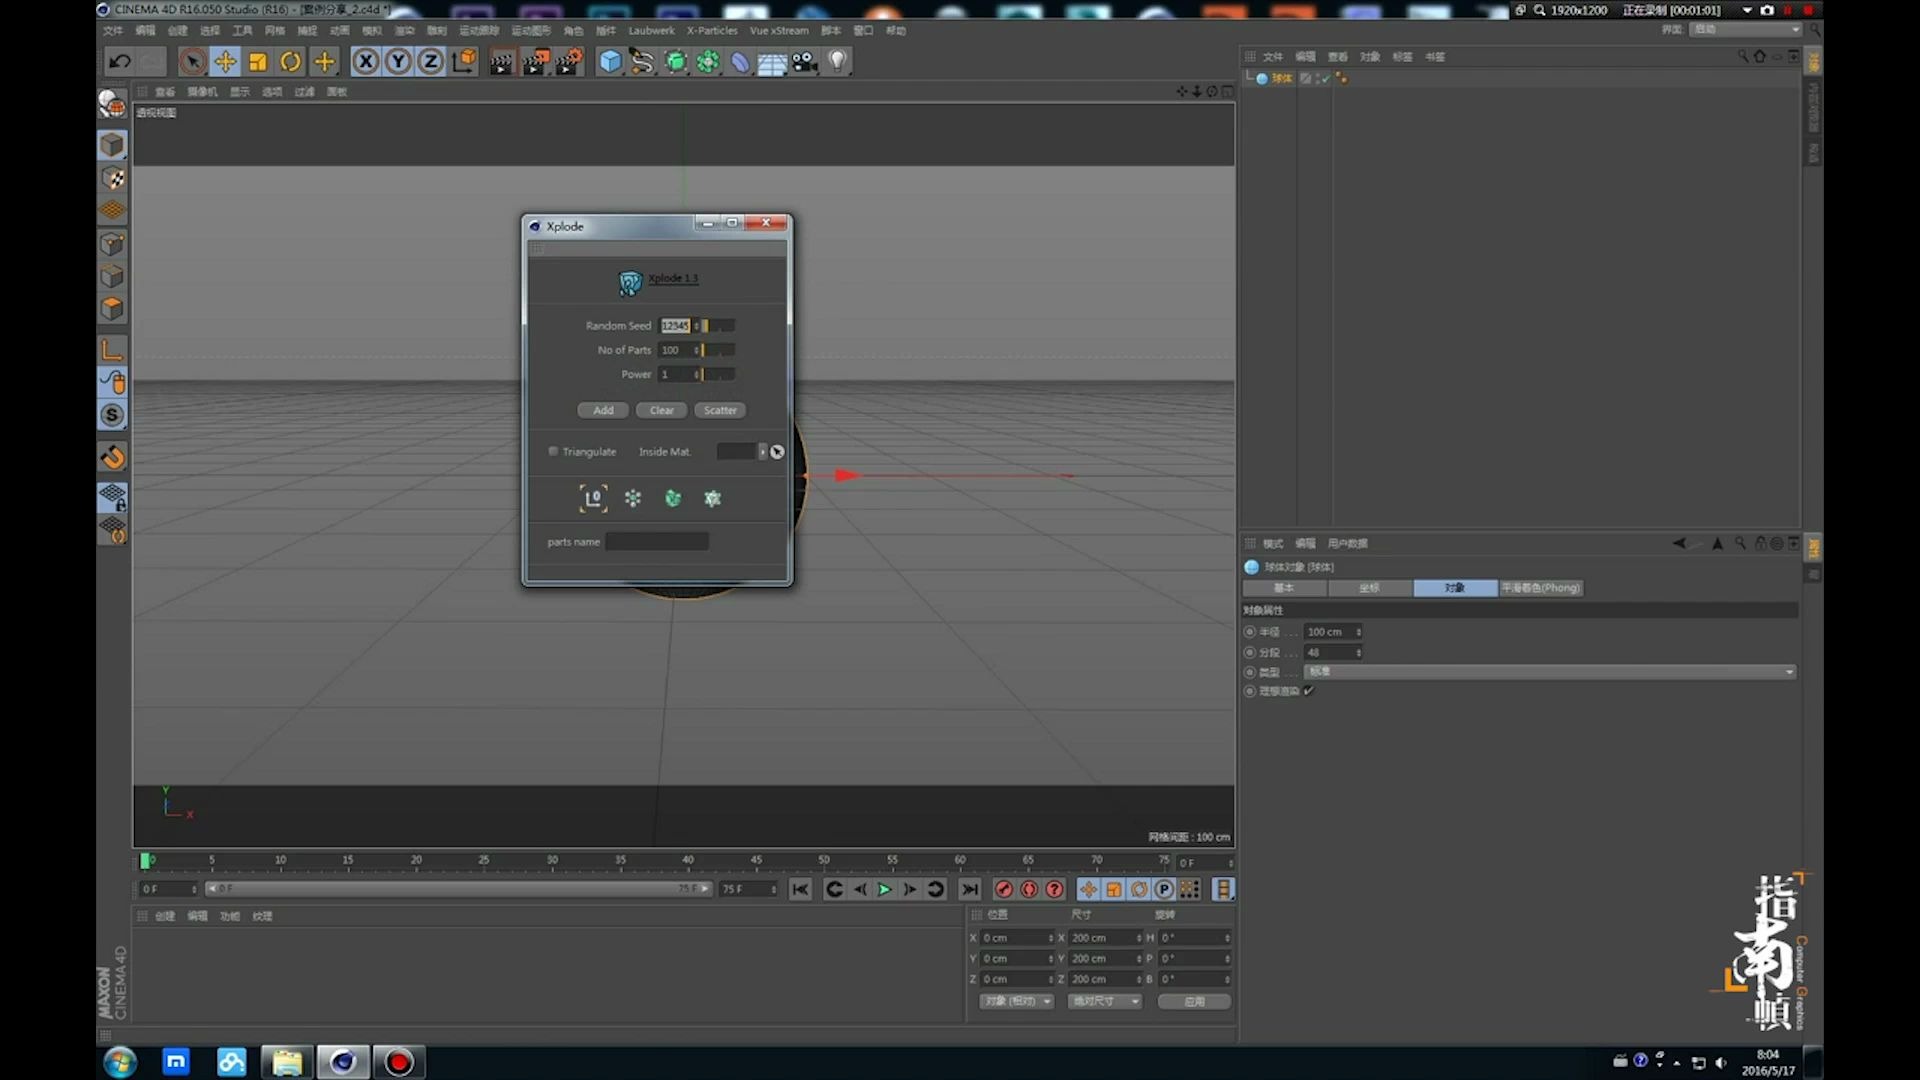The image size is (1920, 1080).
Task: Open the Vue xStream menu
Action: 779,31
